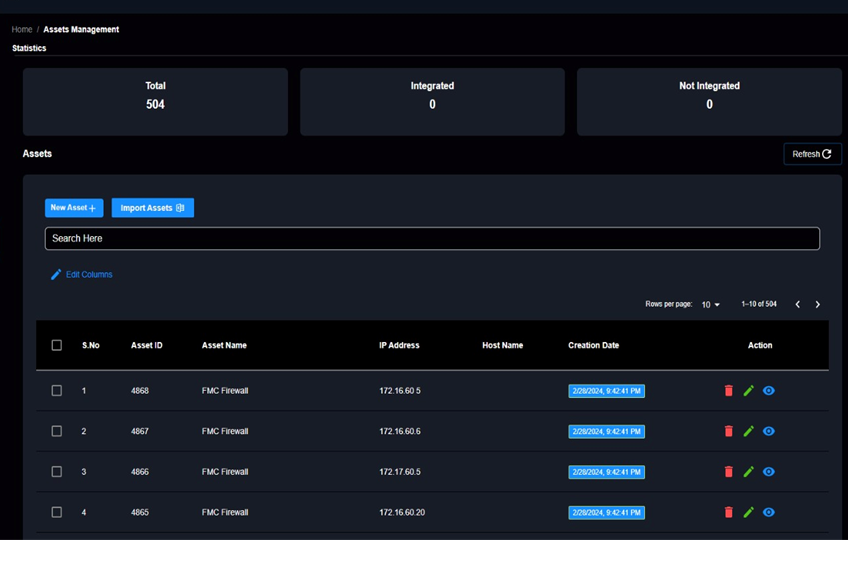Click the New Asset button
848x567 pixels.
74,208
